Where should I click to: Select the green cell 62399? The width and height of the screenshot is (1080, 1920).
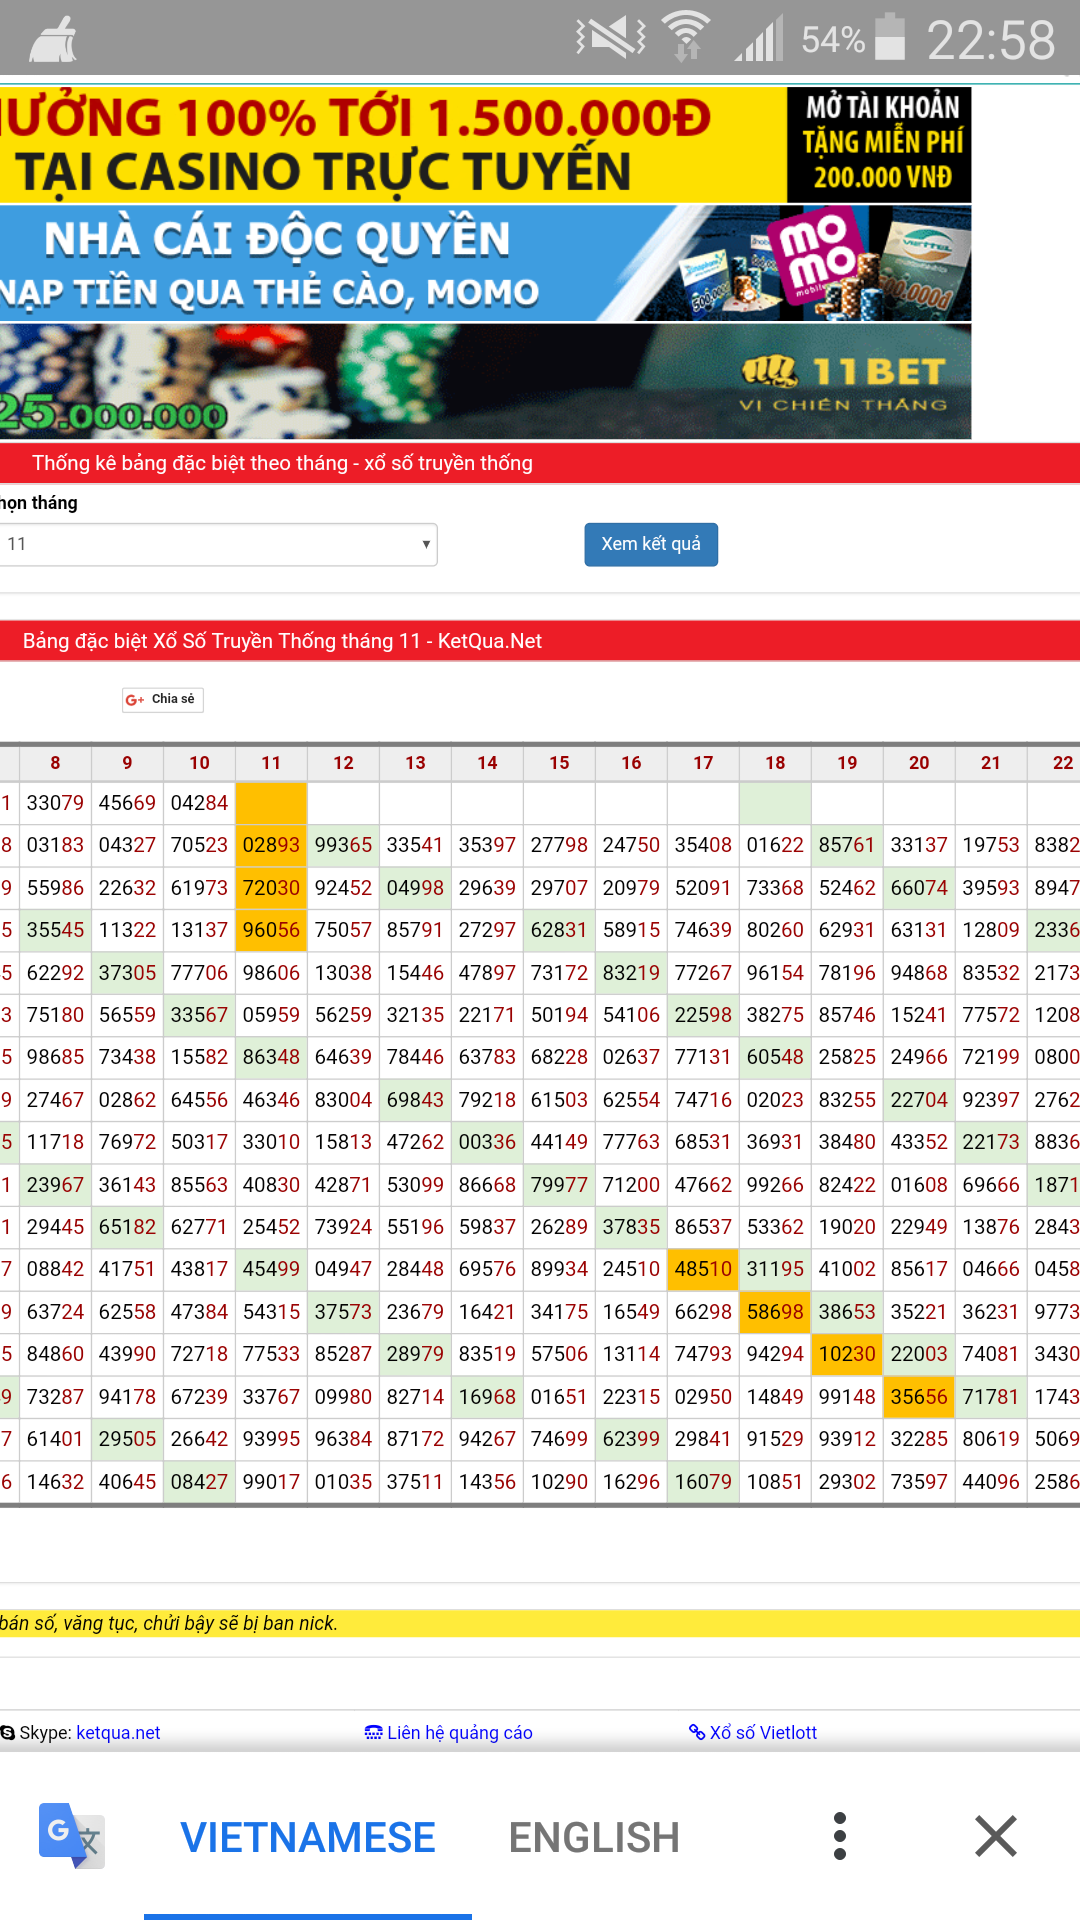[x=631, y=1439]
